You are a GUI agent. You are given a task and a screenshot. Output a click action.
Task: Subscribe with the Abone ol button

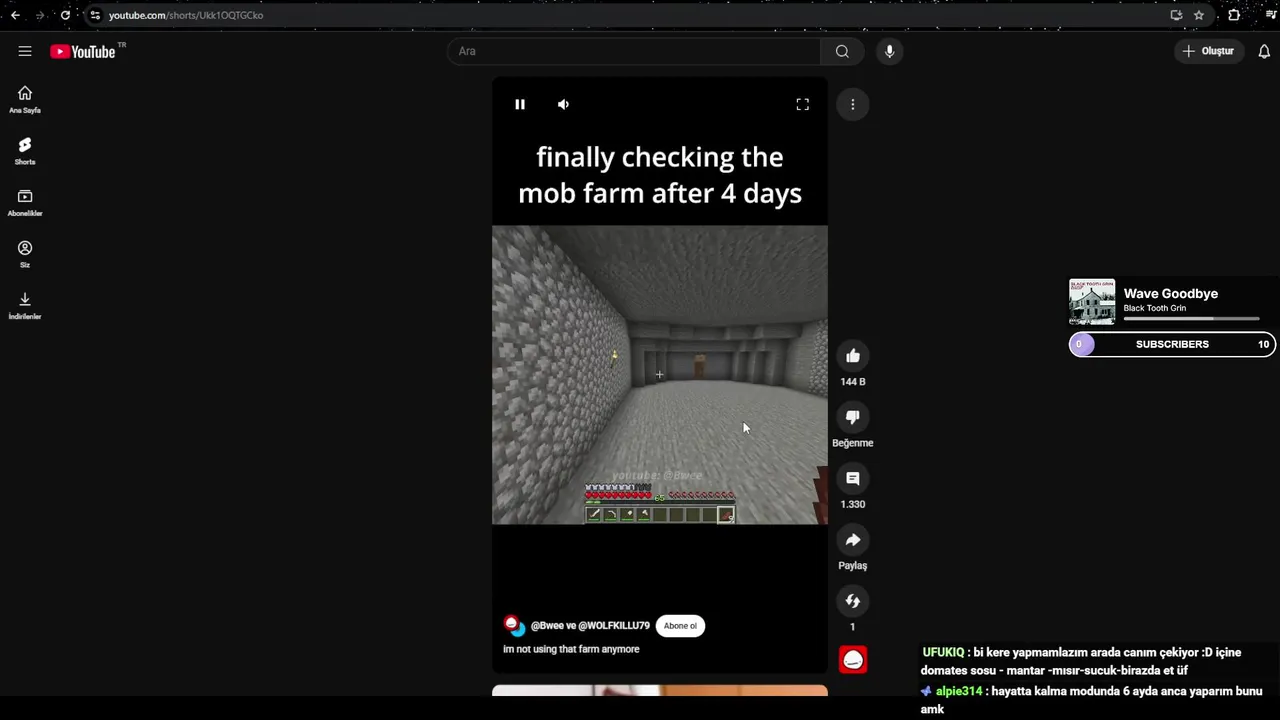coord(680,626)
